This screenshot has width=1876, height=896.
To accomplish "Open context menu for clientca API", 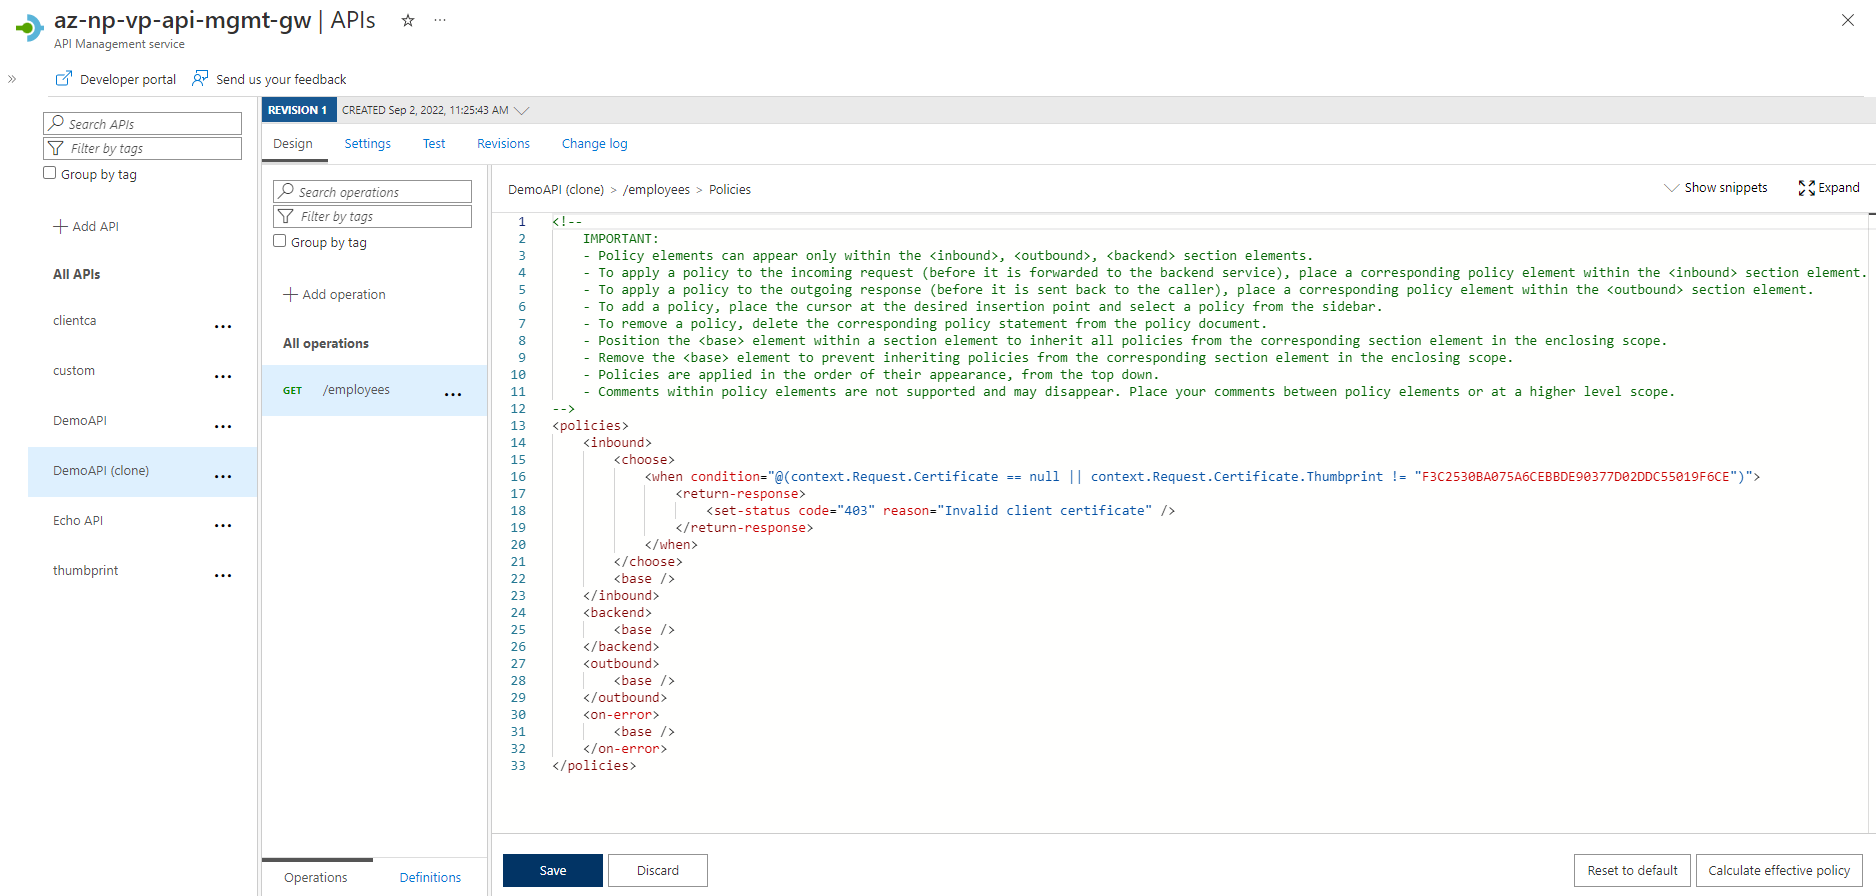I will click(x=223, y=327).
